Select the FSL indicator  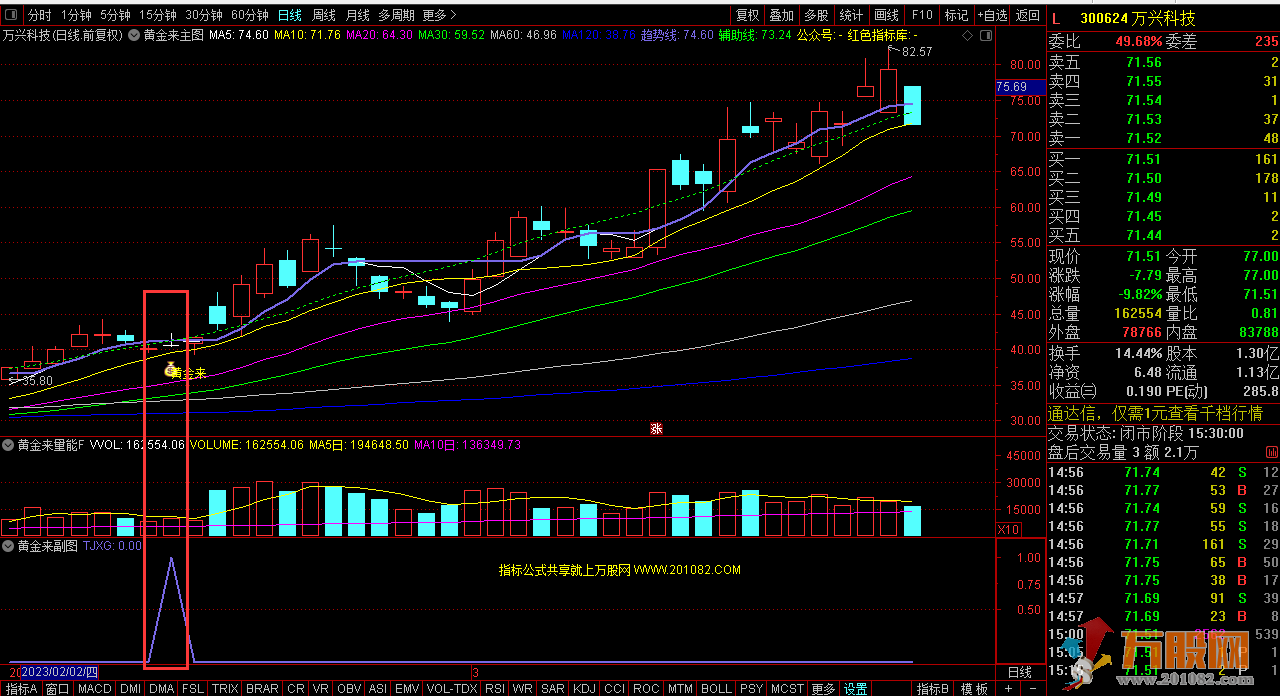click(x=192, y=689)
